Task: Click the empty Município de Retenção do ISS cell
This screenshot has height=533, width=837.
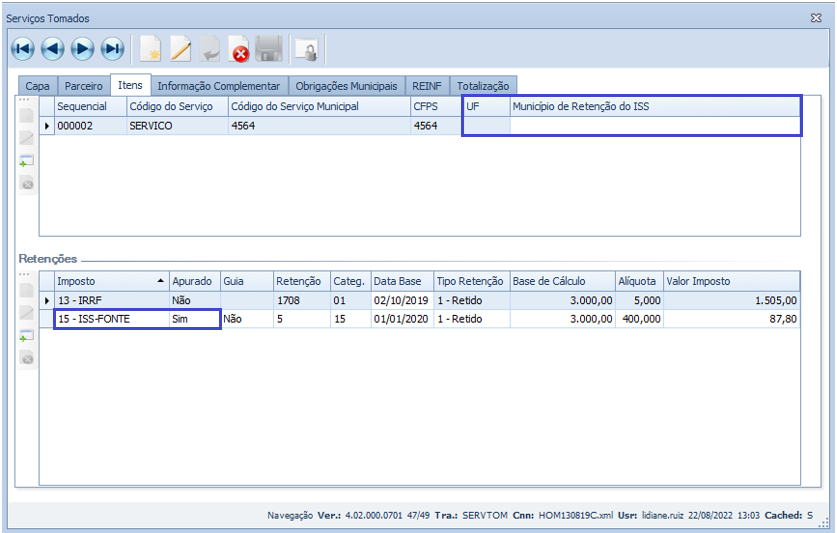Action: [655, 126]
